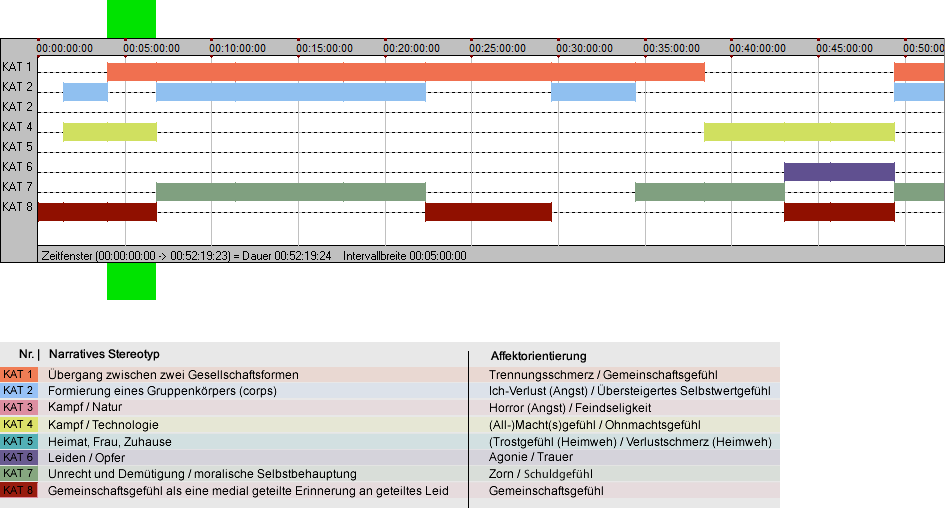Click the 00:05:00:00 time ruler label
This screenshot has height=530, width=945.
pos(151,48)
